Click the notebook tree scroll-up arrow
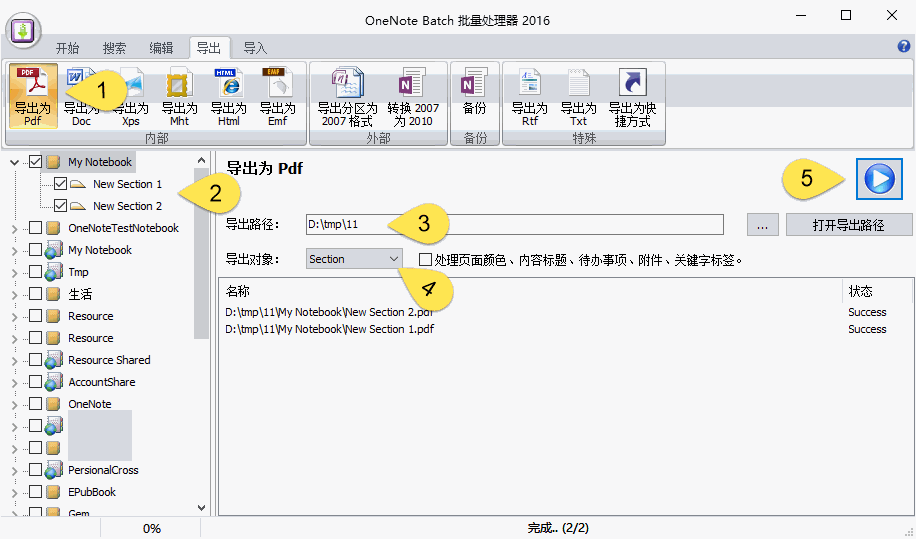Viewport: 916px width, 539px height. click(202, 160)
